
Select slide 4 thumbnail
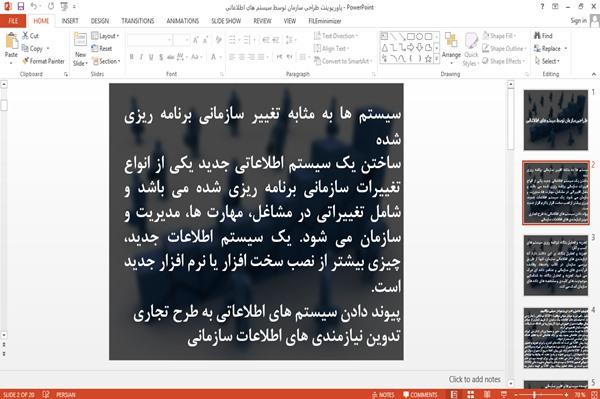tap(556, 338)
